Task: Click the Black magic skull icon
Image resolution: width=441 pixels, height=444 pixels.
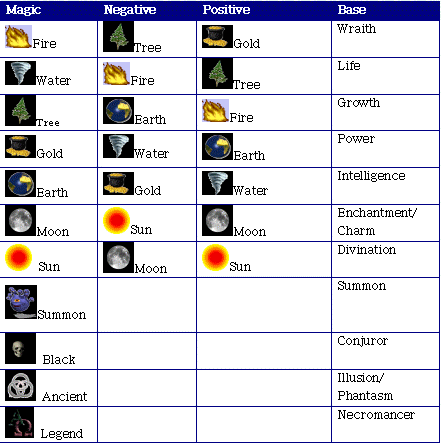Action: (20, 349)
